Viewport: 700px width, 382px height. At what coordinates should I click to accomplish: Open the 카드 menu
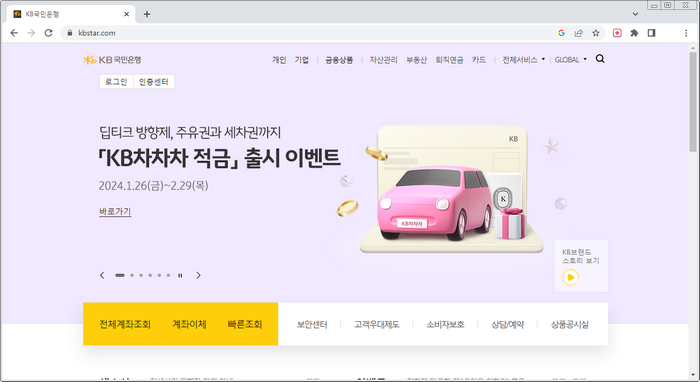click(x=479, y=60)
